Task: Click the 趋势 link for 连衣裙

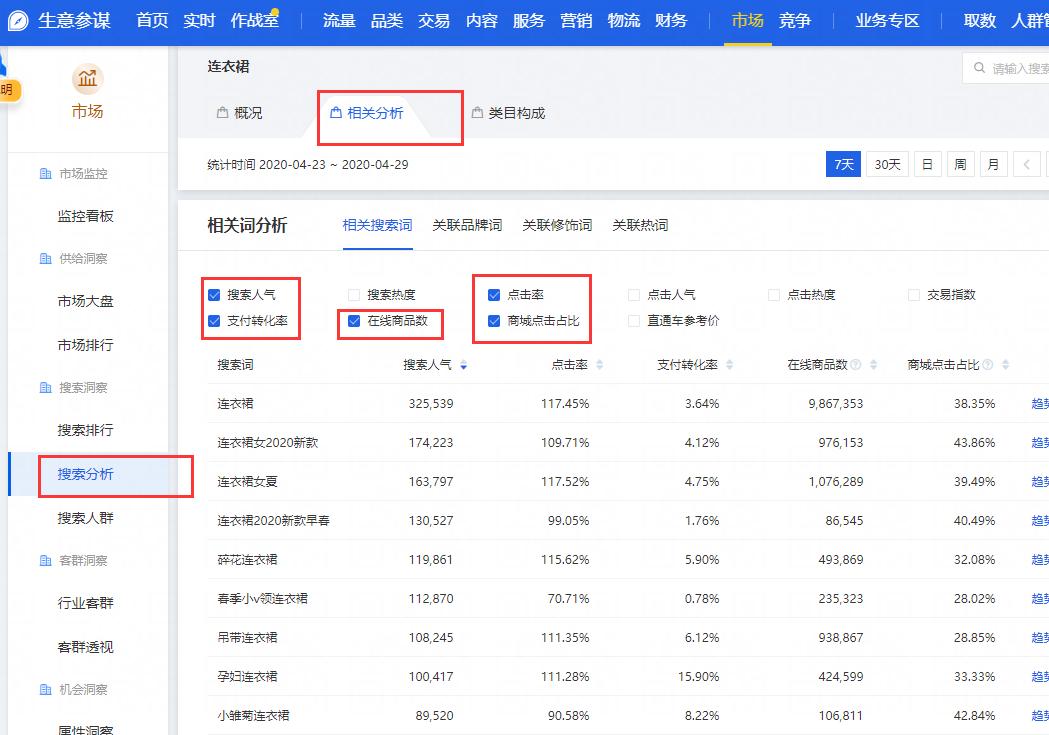Action: coord(1038,400)
